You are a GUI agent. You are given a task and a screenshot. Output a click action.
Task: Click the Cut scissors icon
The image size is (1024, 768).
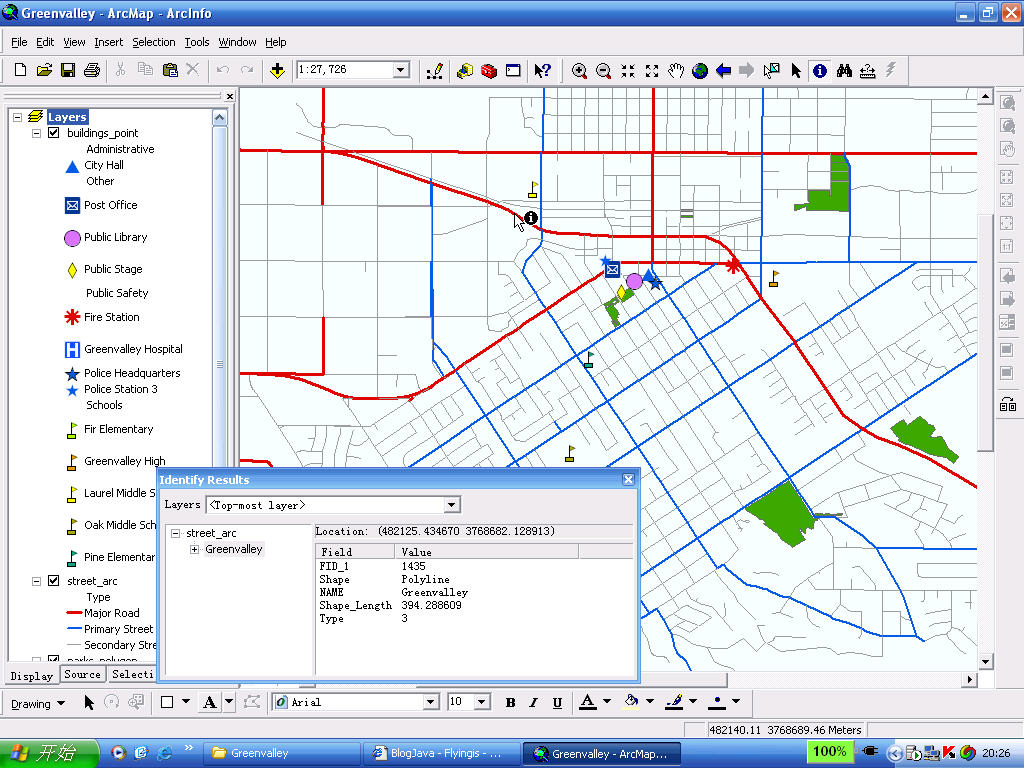point(120,70)
